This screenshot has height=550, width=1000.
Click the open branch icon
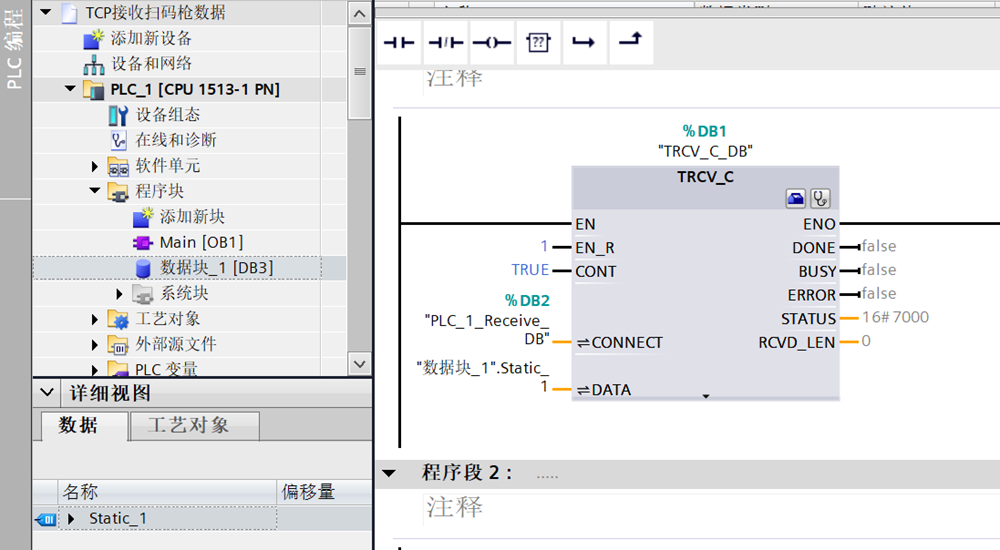coord(584,43)
